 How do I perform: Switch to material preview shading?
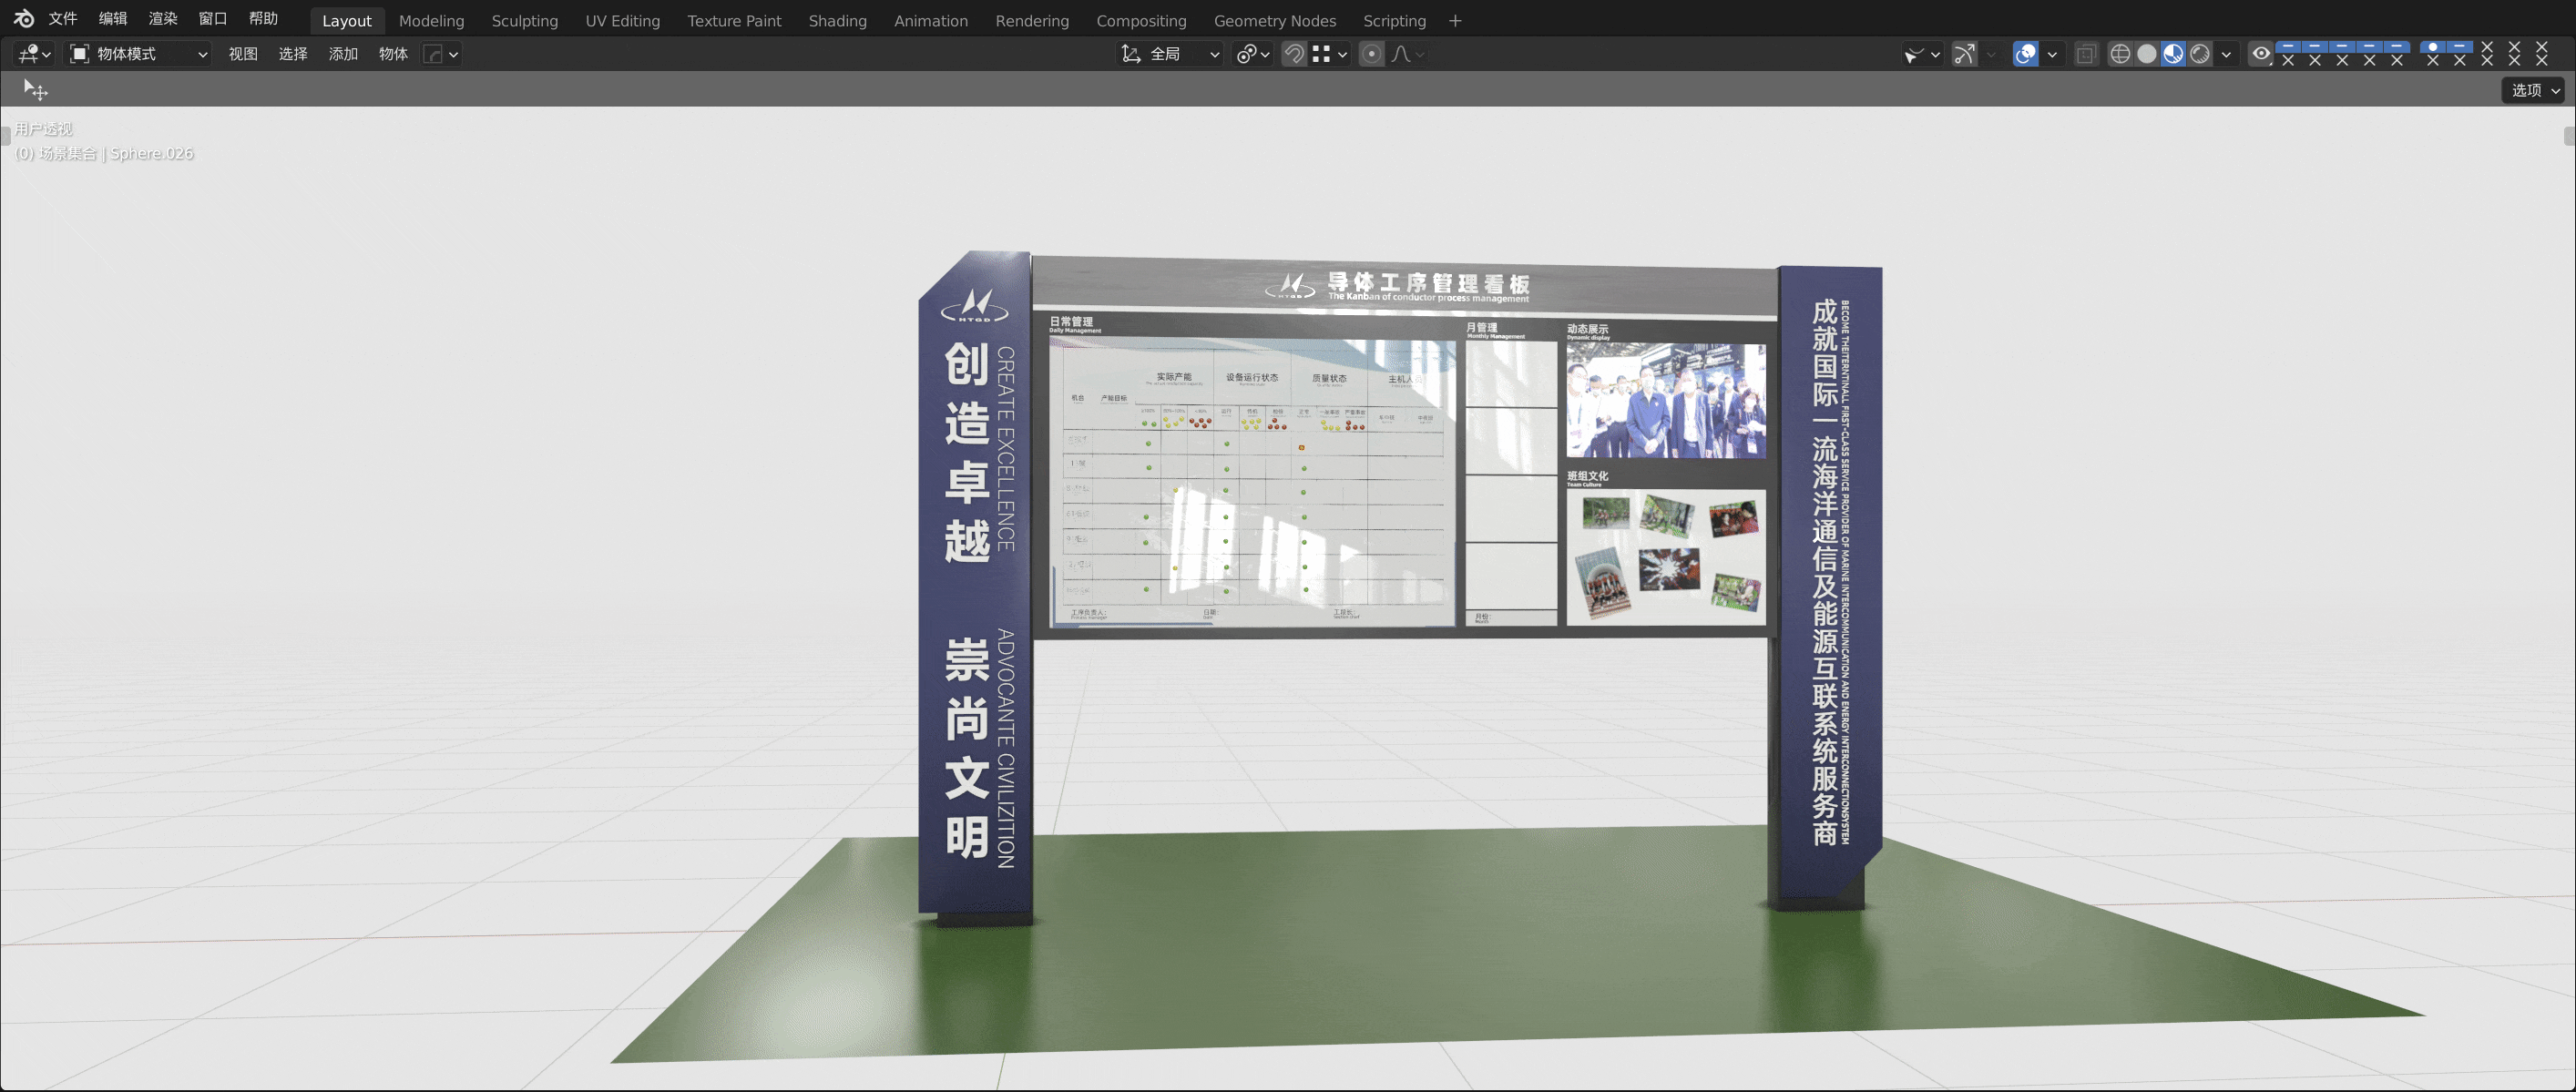pos(2173,54)
